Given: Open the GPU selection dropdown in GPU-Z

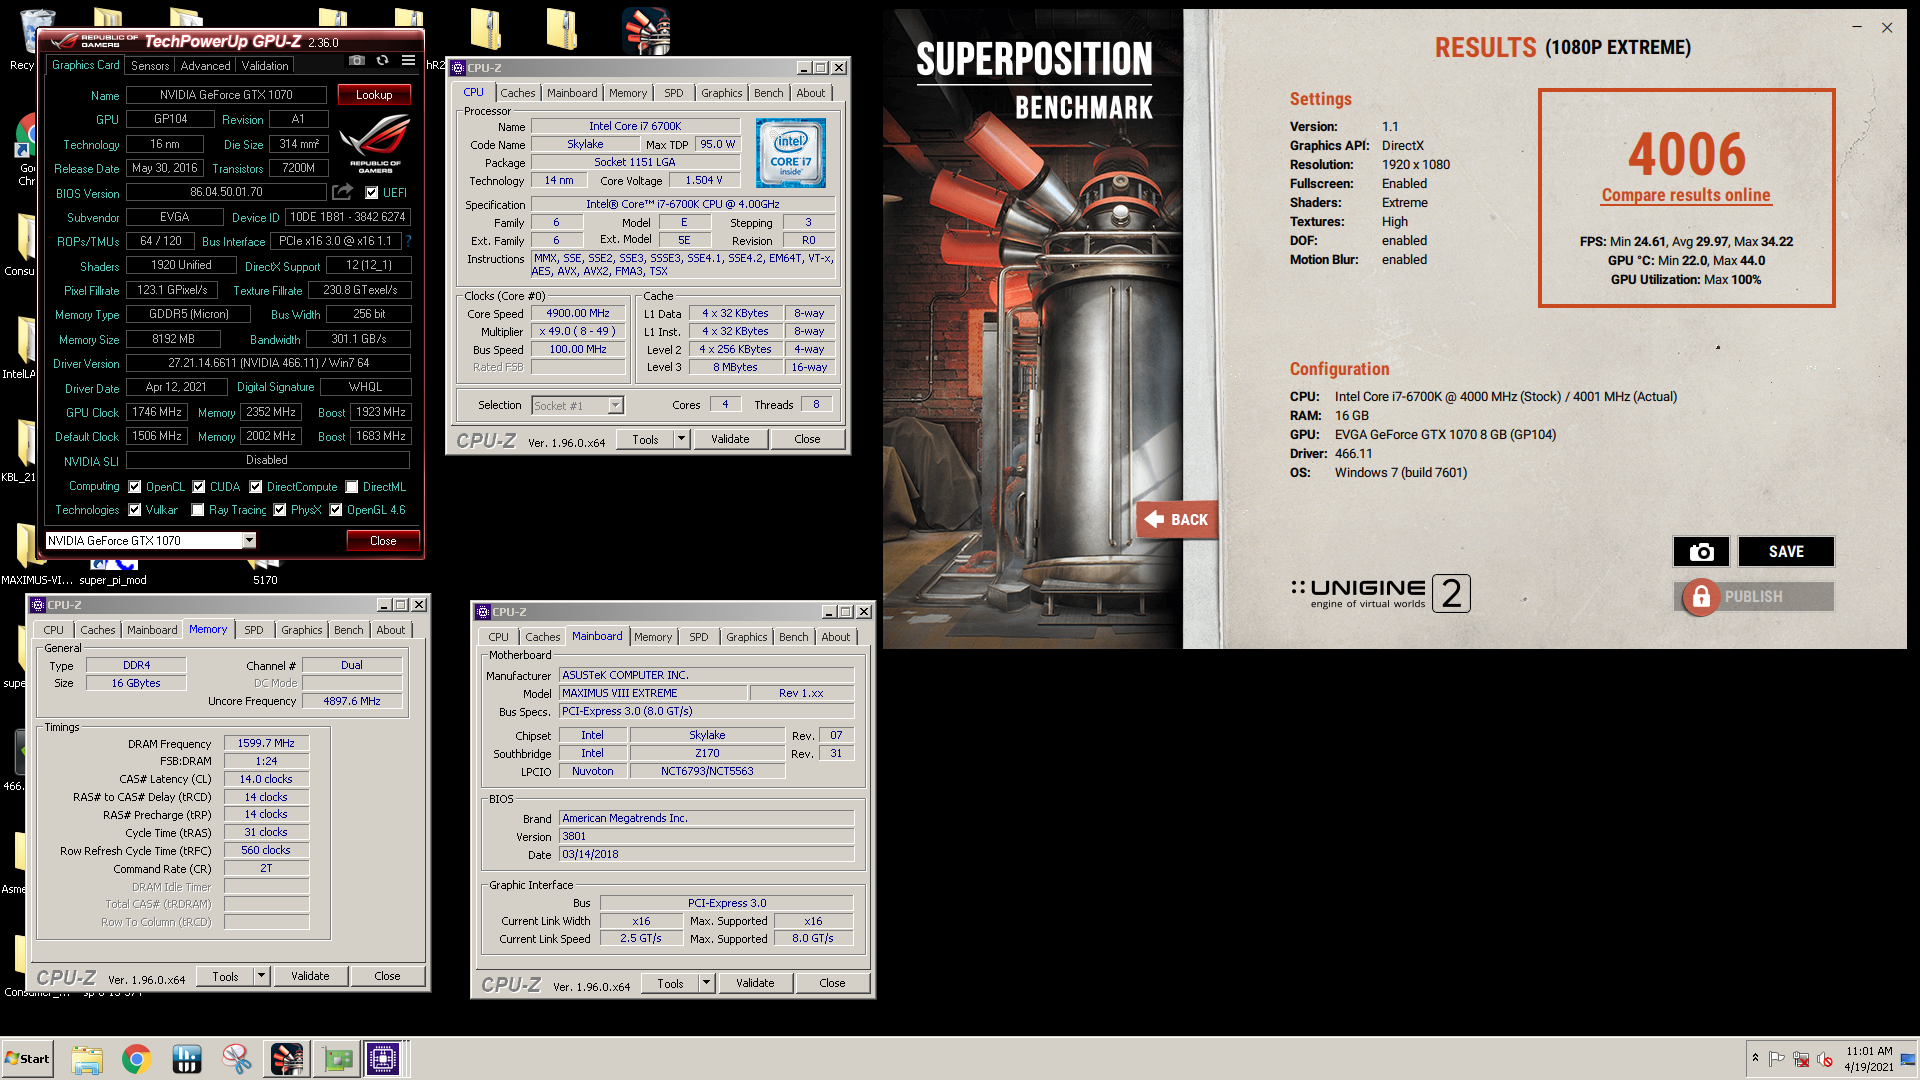Looking at the screenshot, I should coord(249,541).
